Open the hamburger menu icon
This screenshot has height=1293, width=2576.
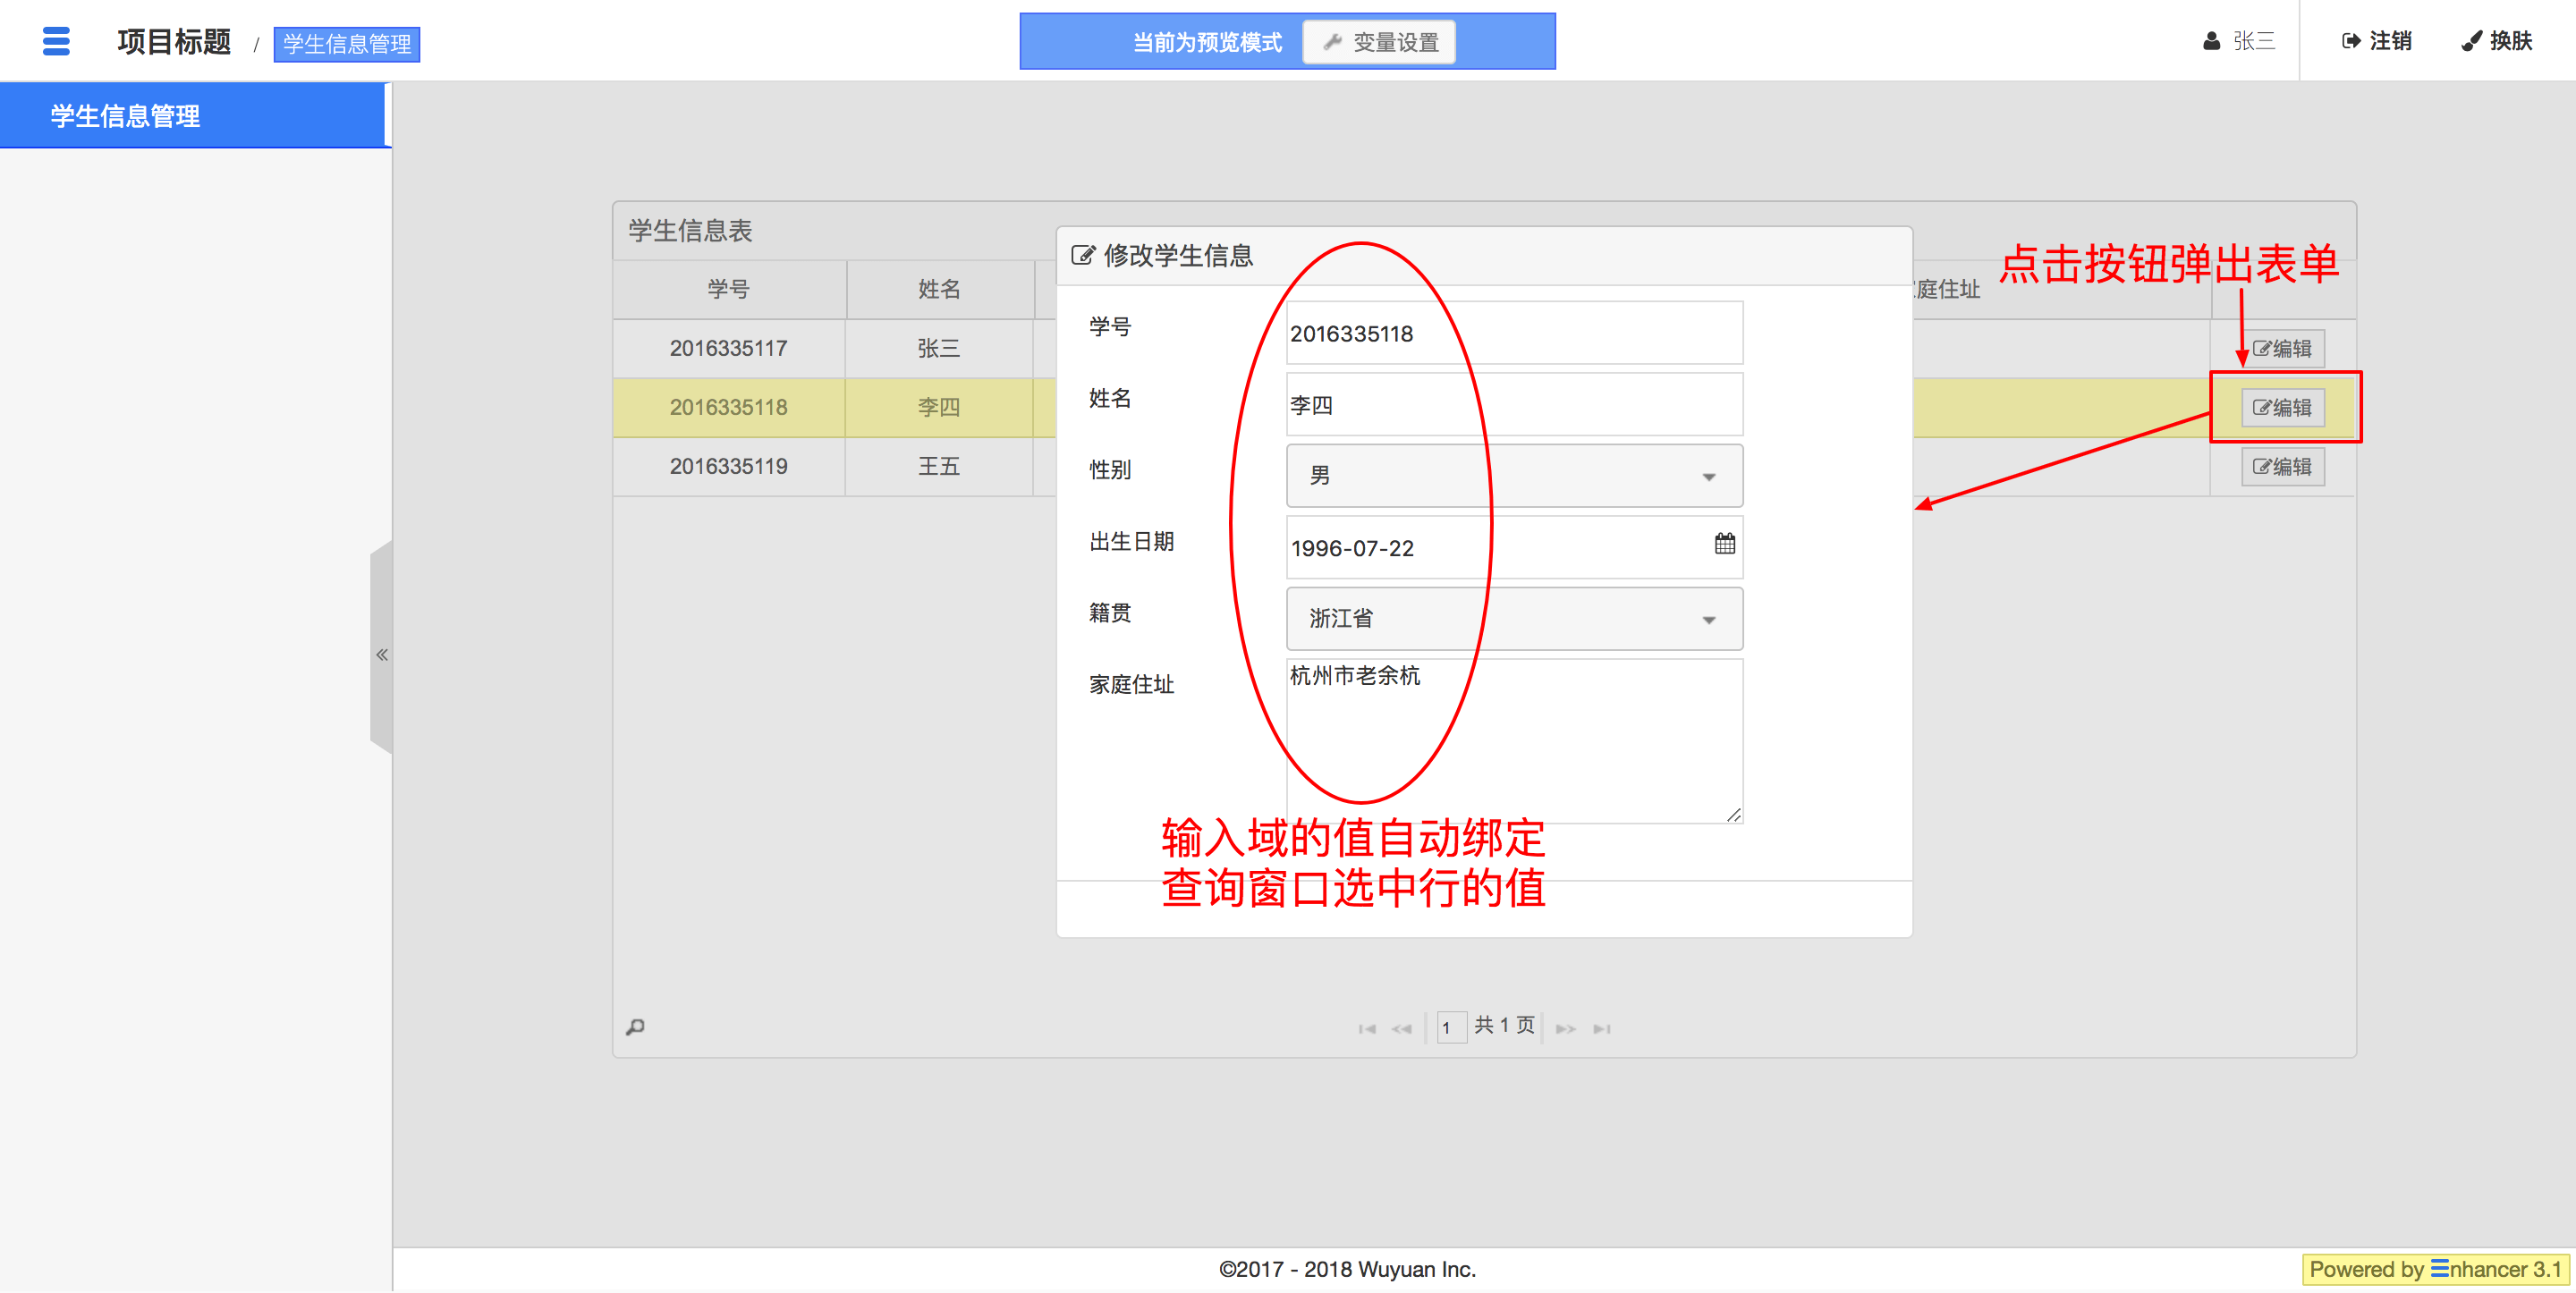pos(56,41)
